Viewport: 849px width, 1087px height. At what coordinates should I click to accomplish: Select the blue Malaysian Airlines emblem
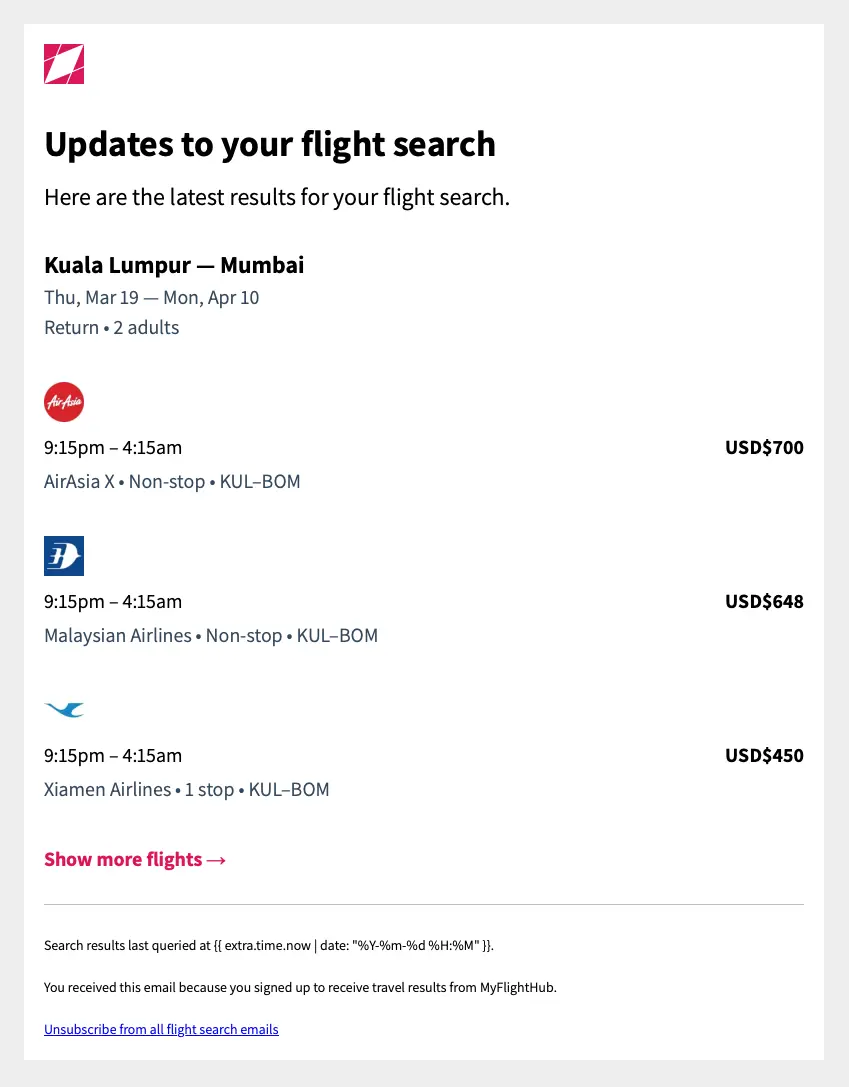pos(63,555)
